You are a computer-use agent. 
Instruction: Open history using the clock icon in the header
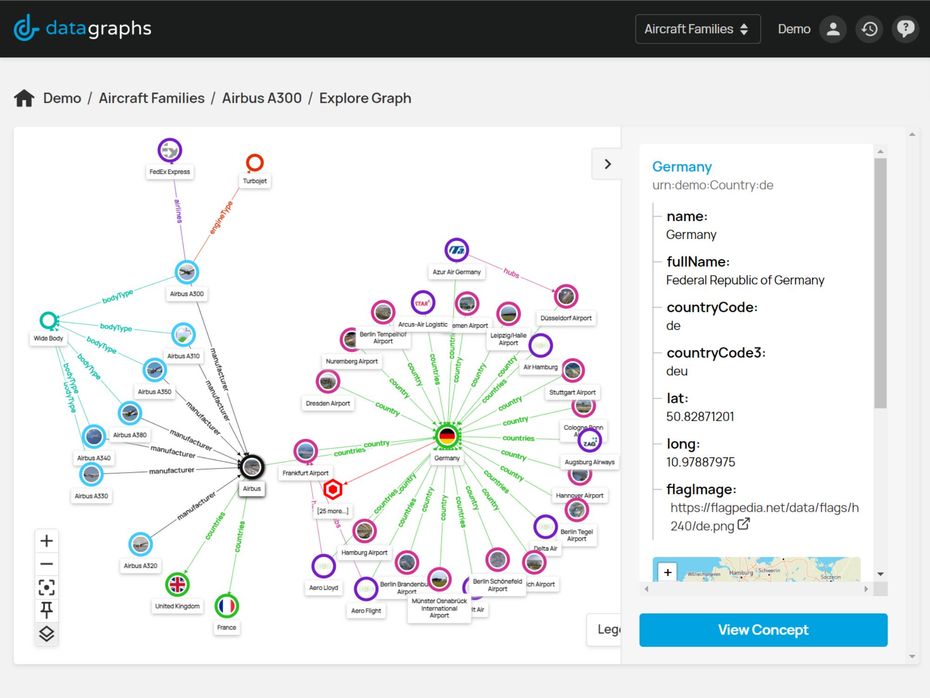[x=869, y=29]
